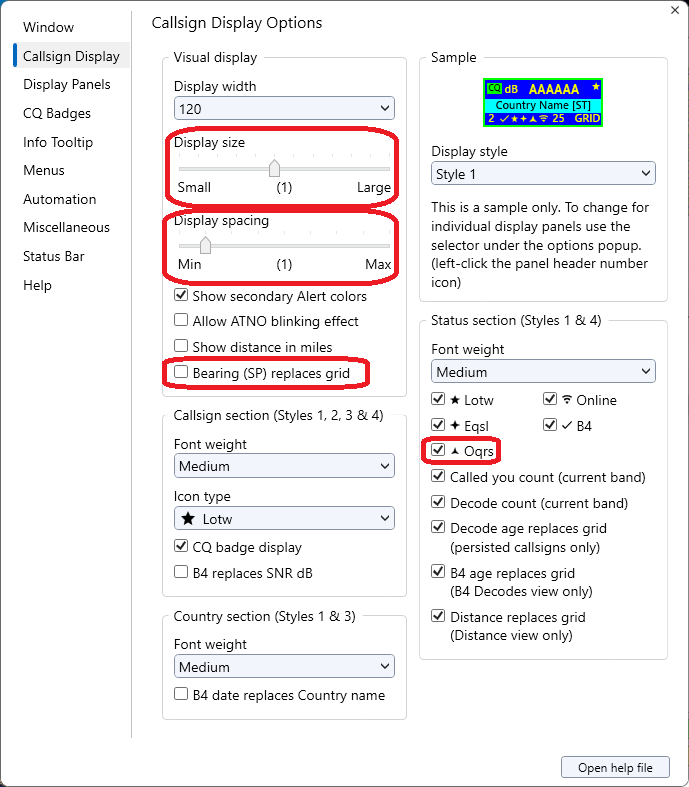Image resolution: width=689 pixels, height=787 pixels.
Task: Click the 'Visual display' group label
Action: point(215,58)
